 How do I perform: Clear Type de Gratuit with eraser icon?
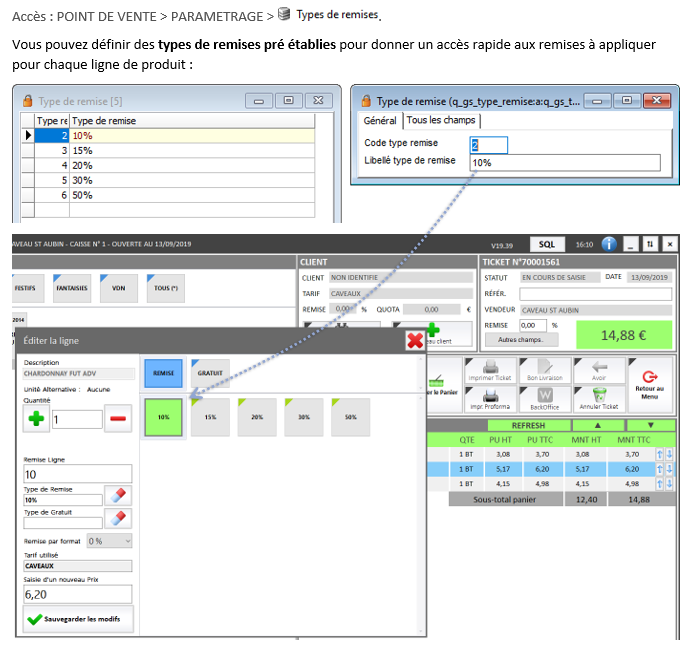click(x=117, y=518)
